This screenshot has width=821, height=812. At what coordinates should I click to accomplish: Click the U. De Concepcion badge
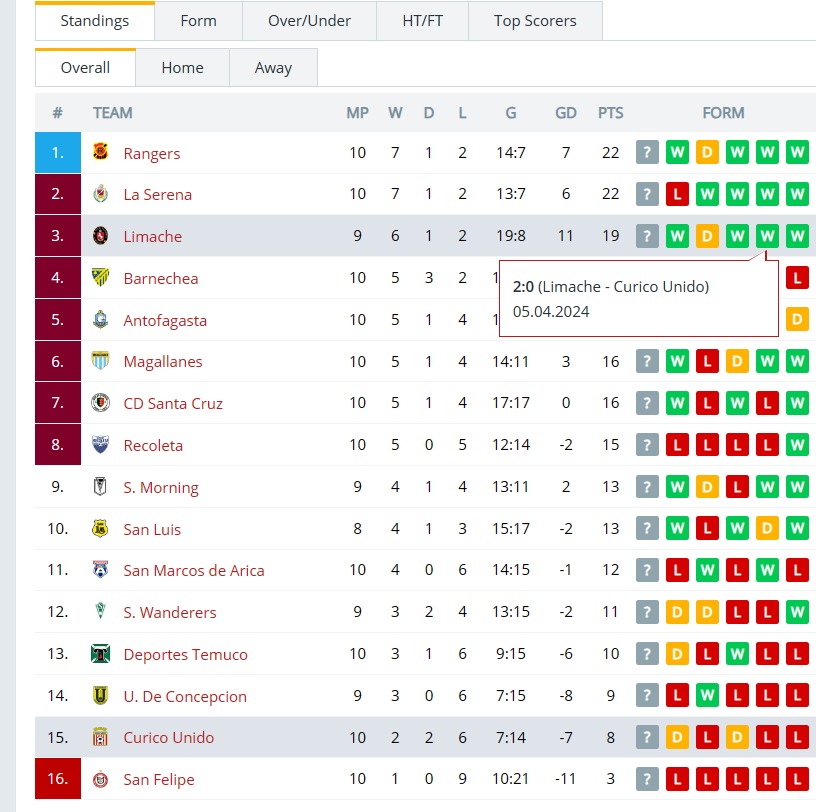101,696
